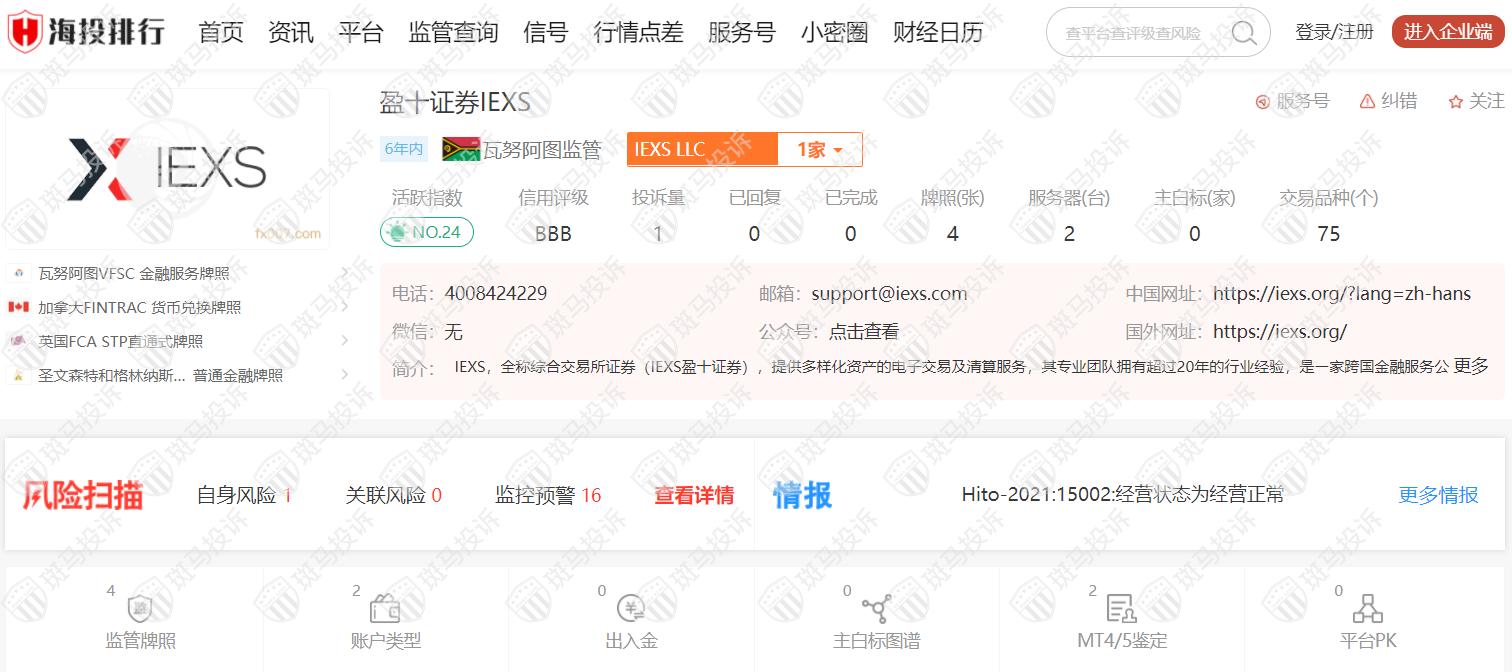
Task: Go to the 财经日历 menu item
Action: [x=937, y=33]
